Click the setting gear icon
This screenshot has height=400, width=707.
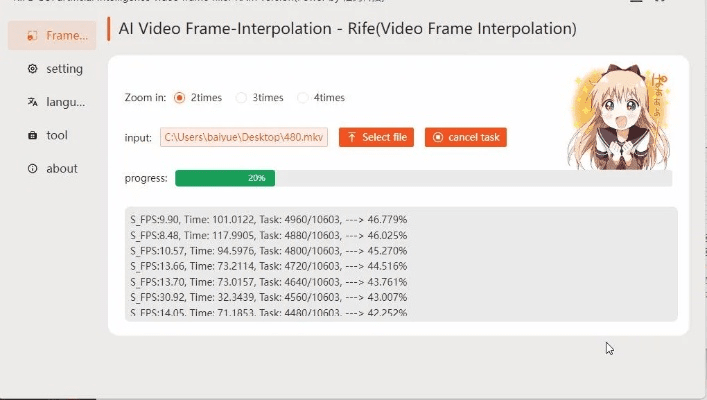[33, 69]
